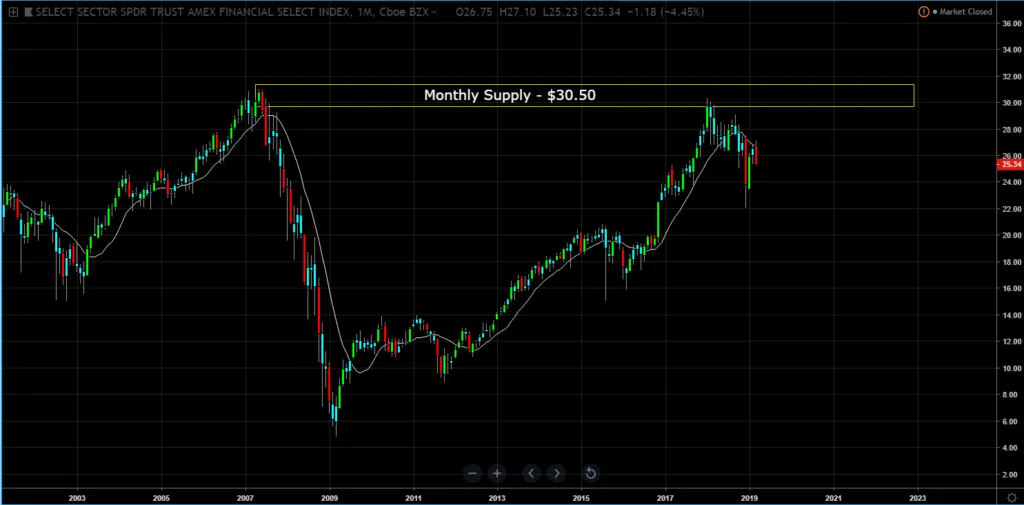Click the 2023 label on the time axis
Screen dimensions: 1024x505
918,496
